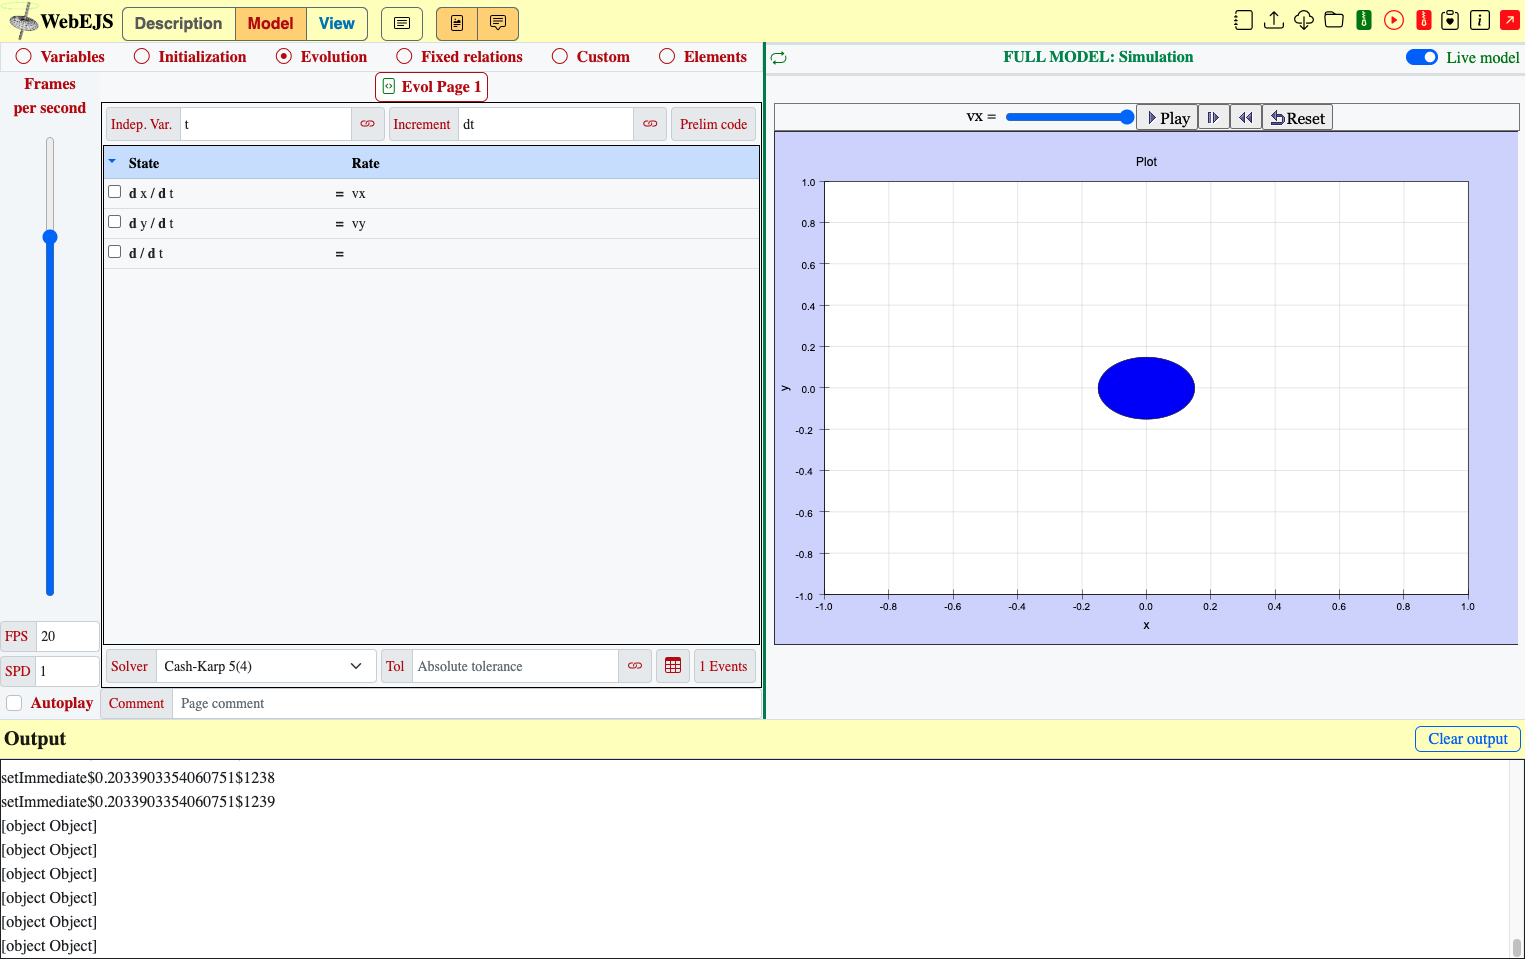Toggle the Live model switch
This screenshot has width=1525, height=959.
coord(1421,57)
